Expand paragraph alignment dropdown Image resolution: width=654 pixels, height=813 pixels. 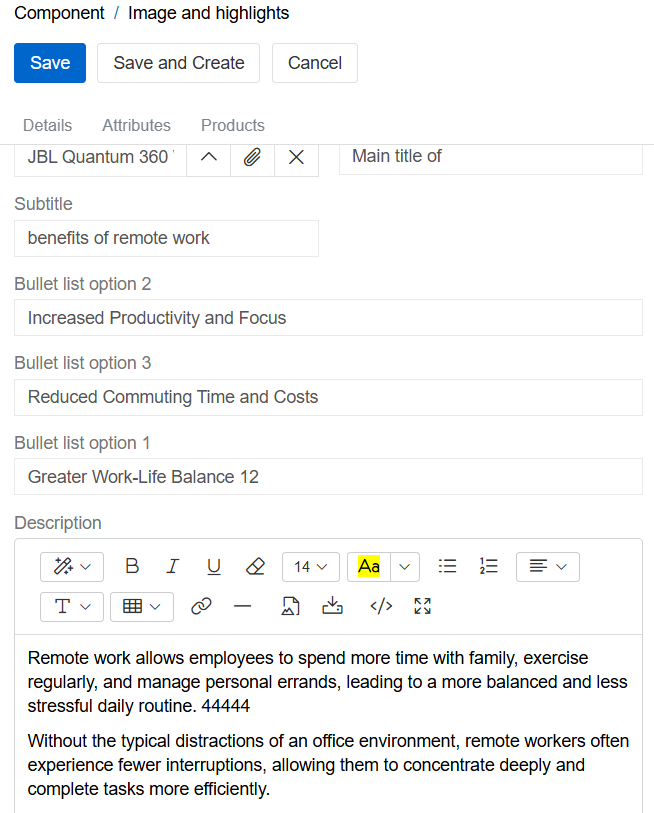click(x=547, y=567)
